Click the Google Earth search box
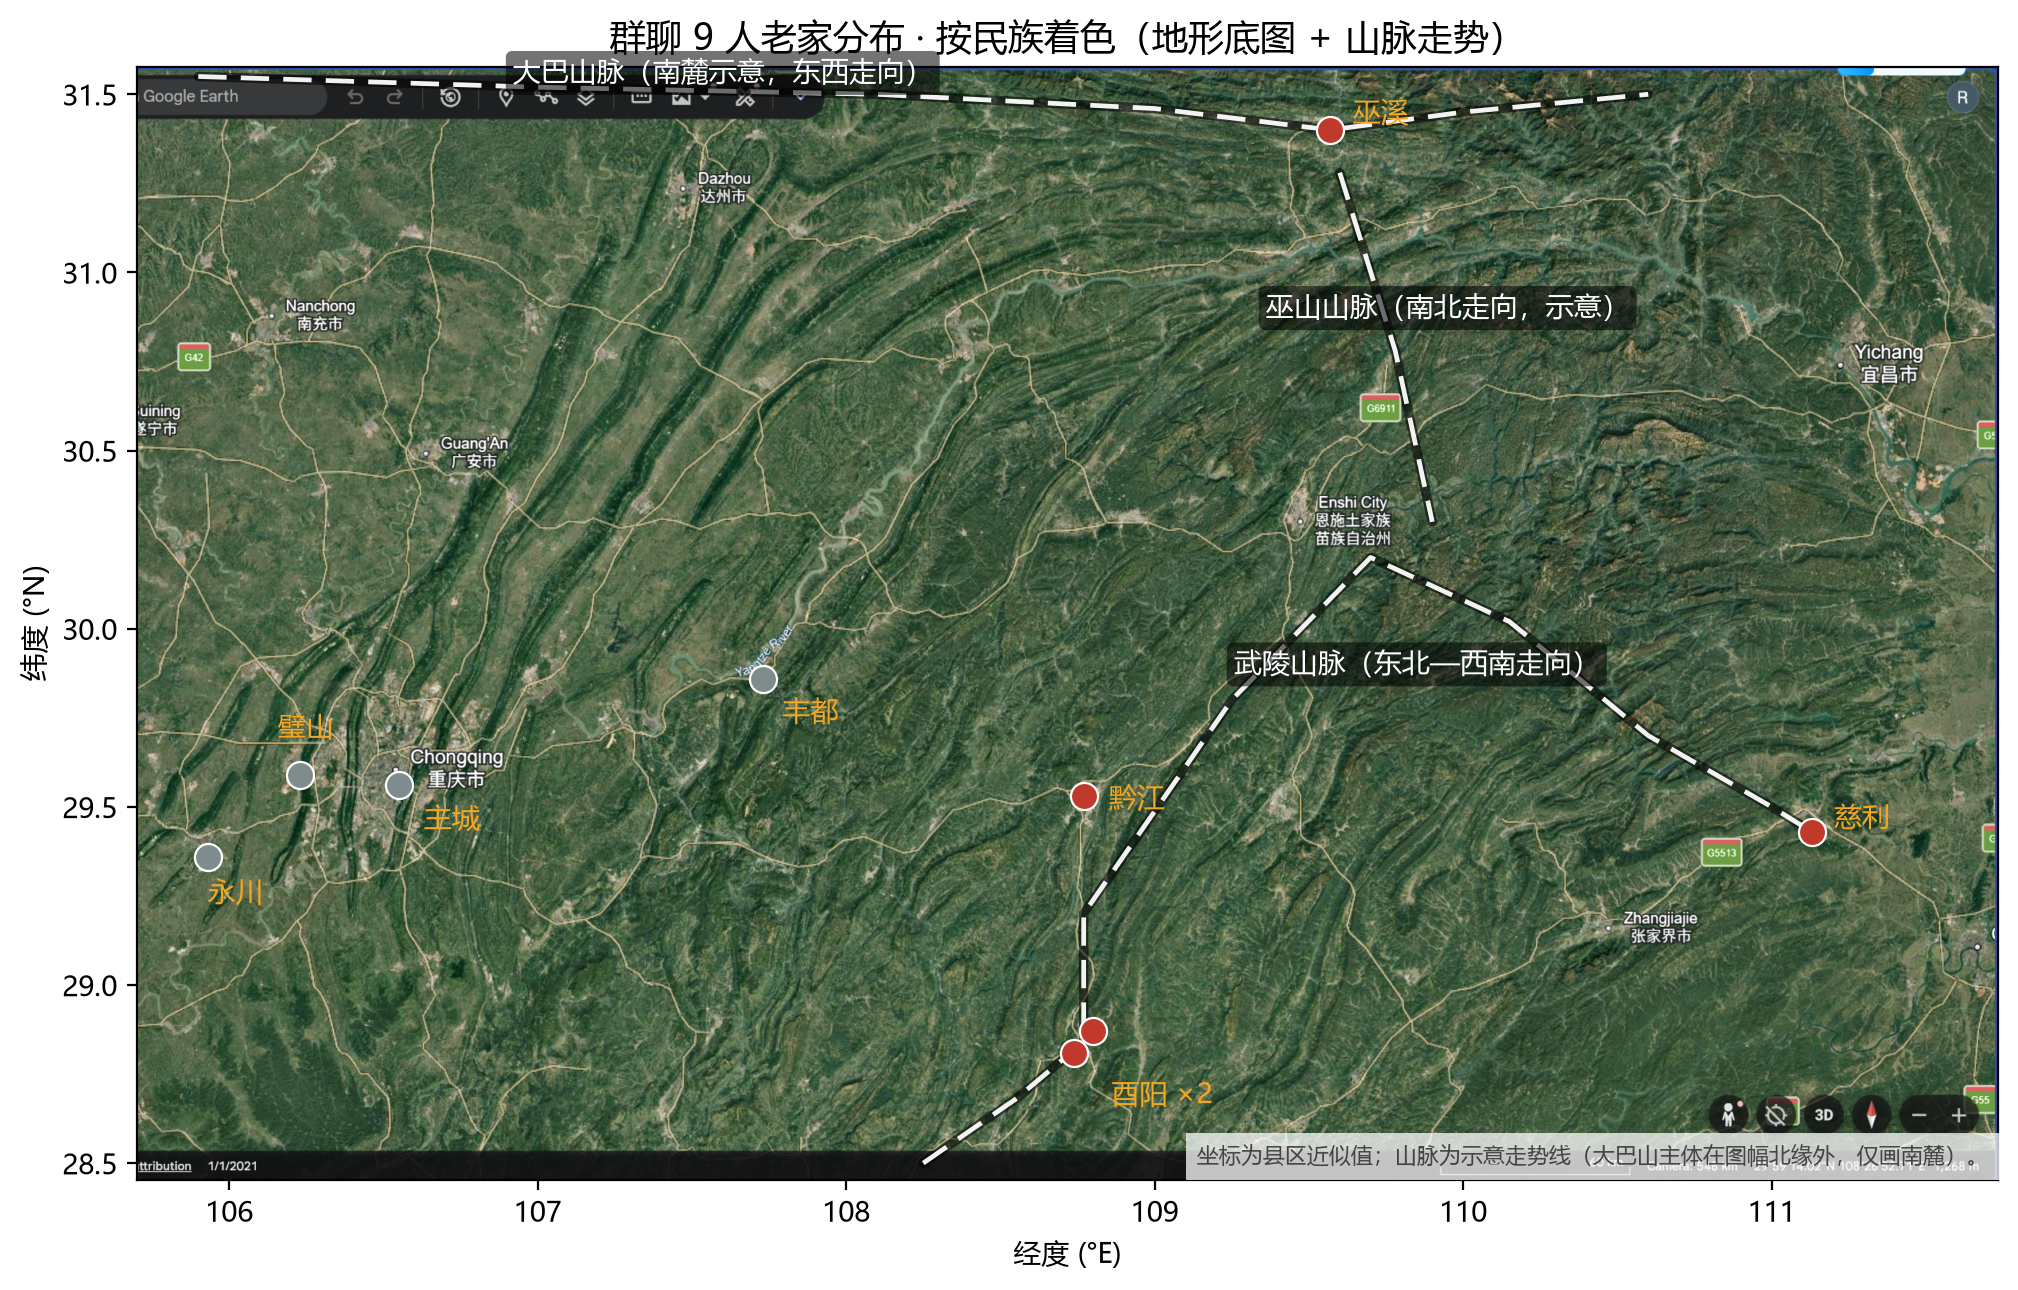The height and width of the screenshot is (1290, 2018). [232, 97]
